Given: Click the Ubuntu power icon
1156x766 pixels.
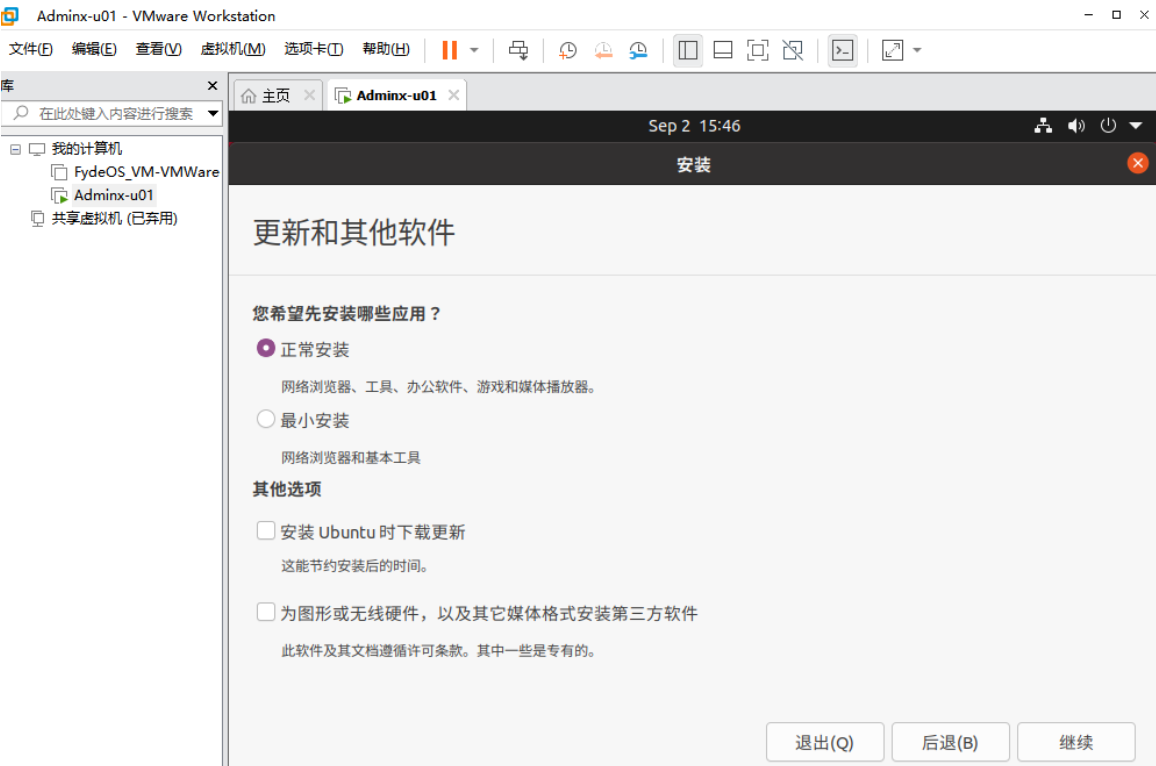Looking at the screenshot, I should 1107,125.
